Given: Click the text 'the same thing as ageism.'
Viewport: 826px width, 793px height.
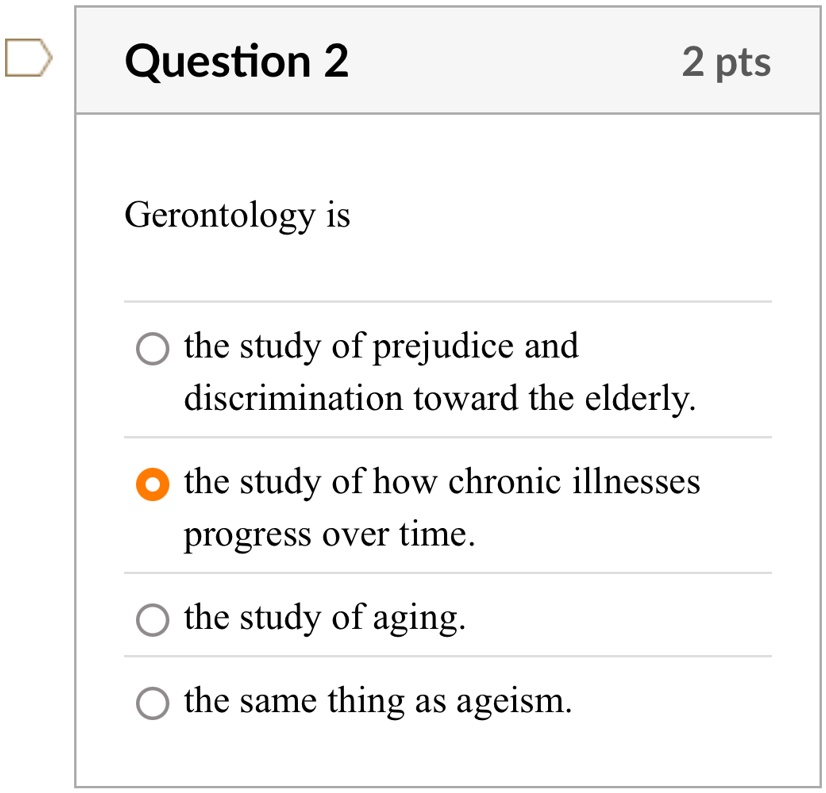Looking at the screenshot, I should pos(378,702).
